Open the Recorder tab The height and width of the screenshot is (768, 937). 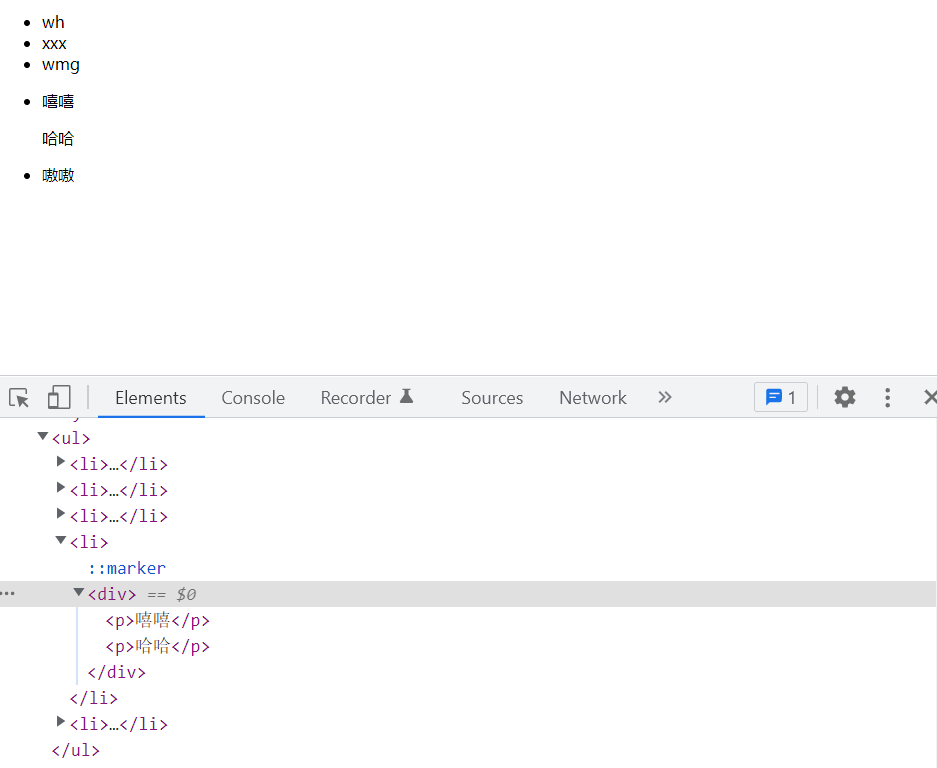[366, 397]
